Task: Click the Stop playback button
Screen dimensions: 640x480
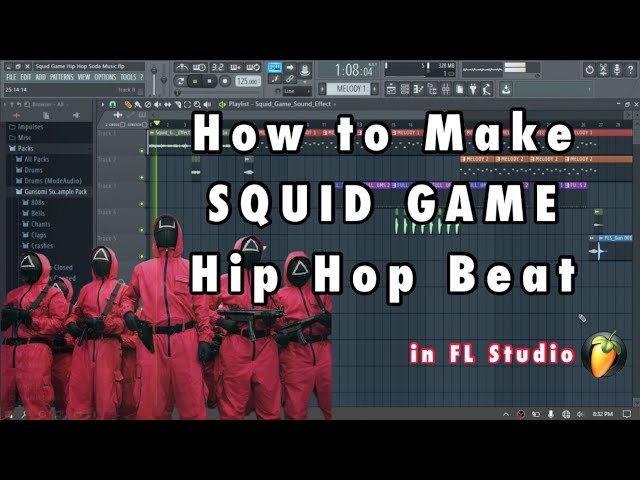Action: pos(209,81)
